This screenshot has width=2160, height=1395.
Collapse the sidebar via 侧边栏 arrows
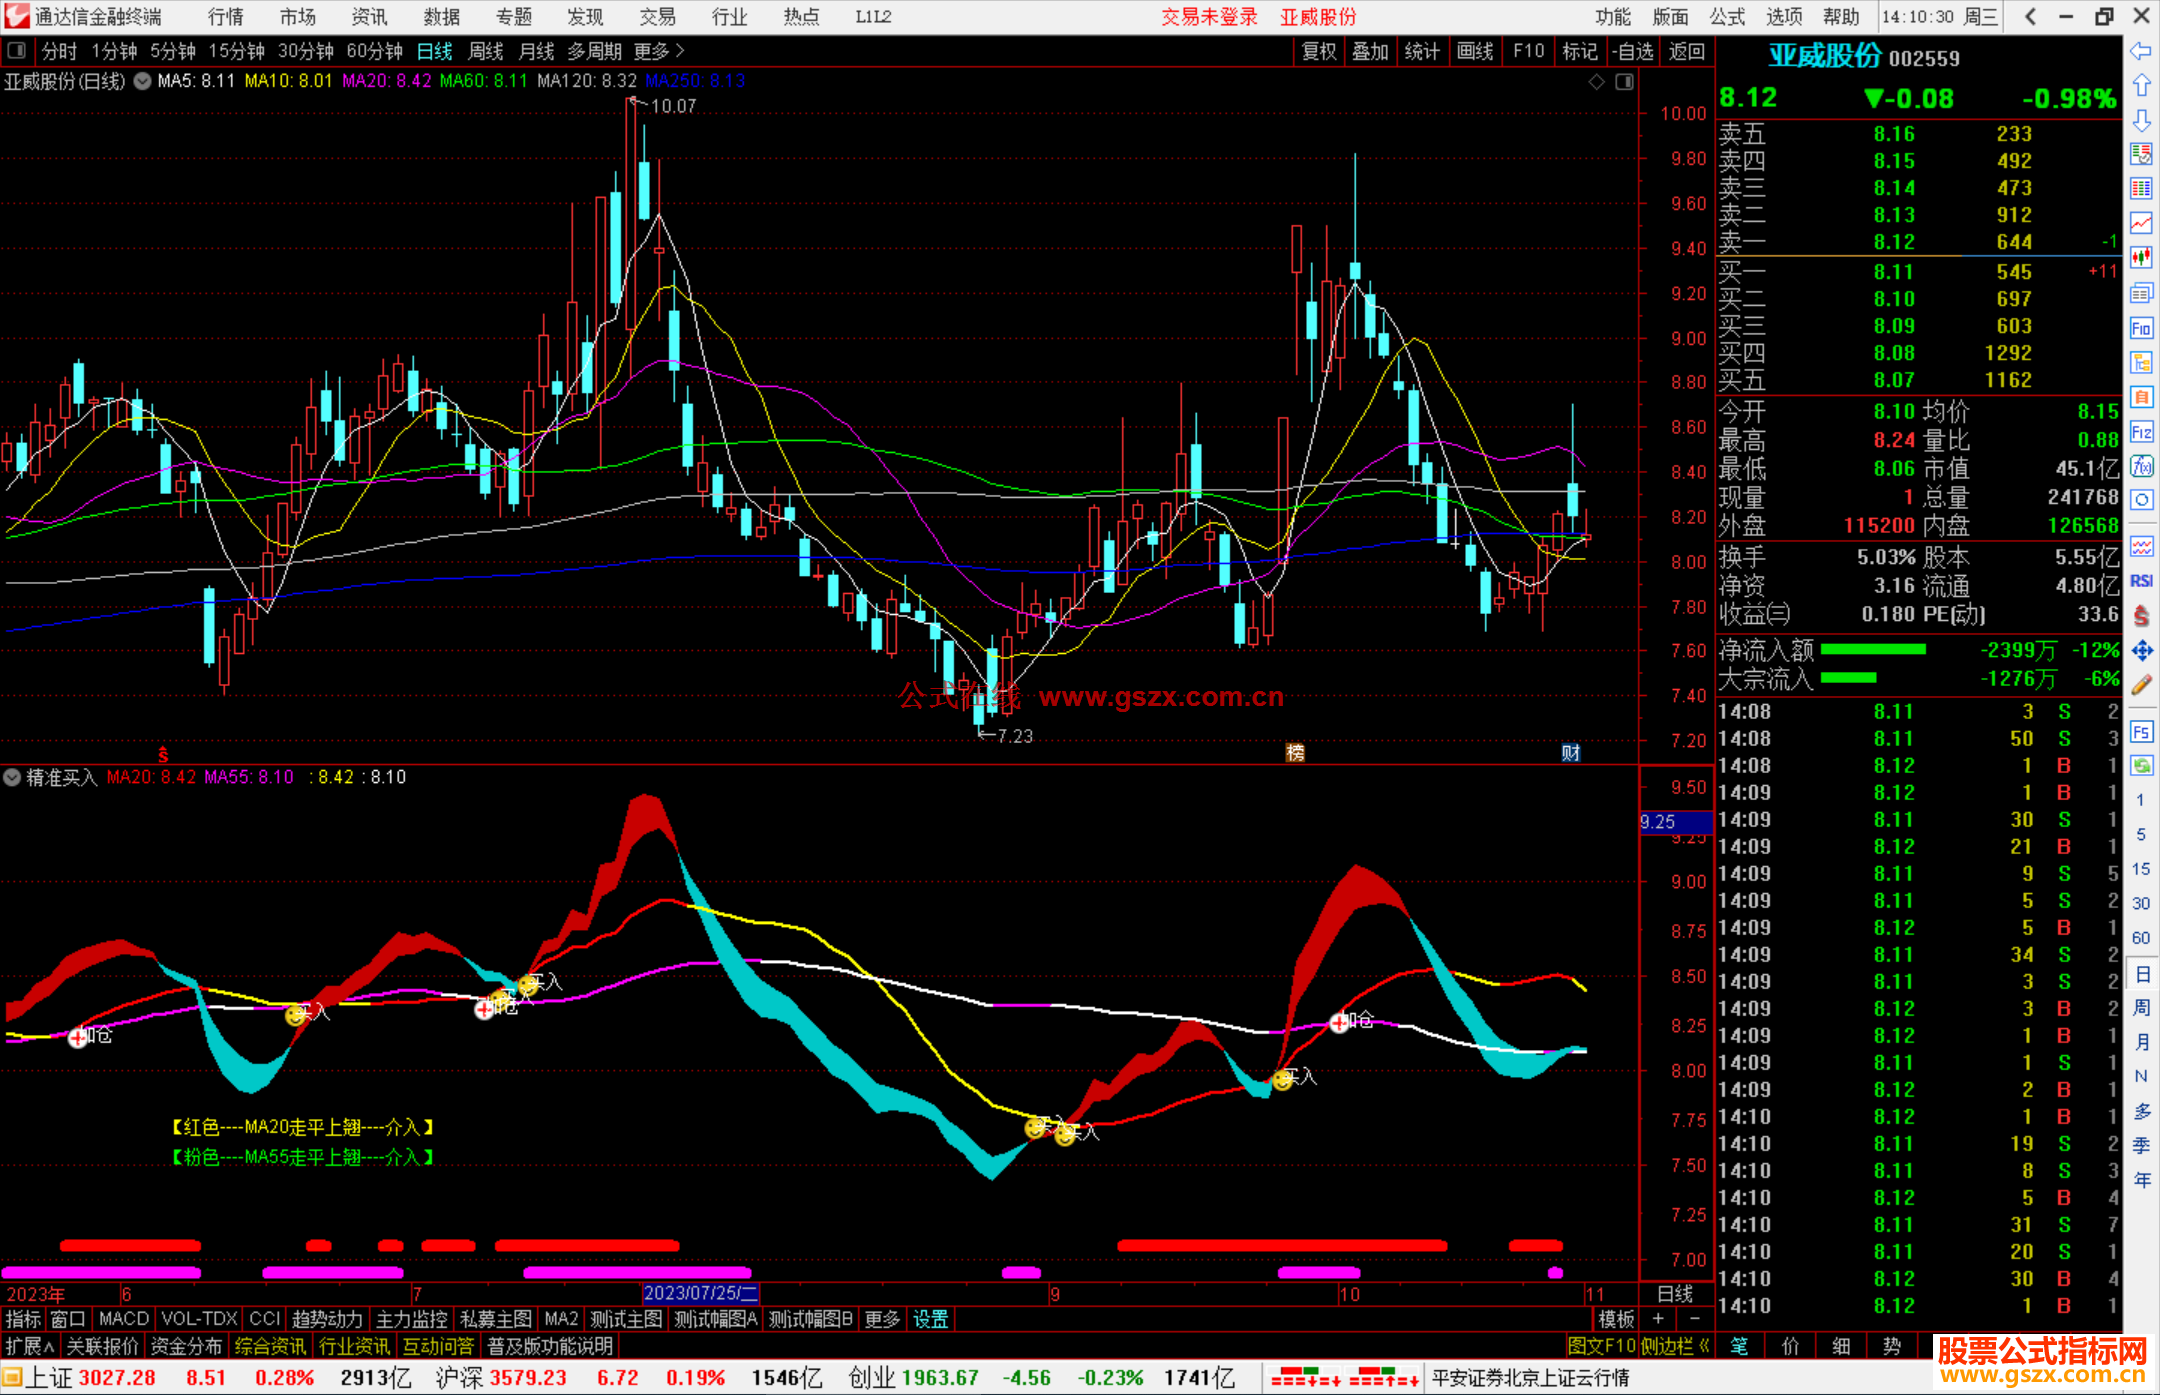[1704, 1346]
